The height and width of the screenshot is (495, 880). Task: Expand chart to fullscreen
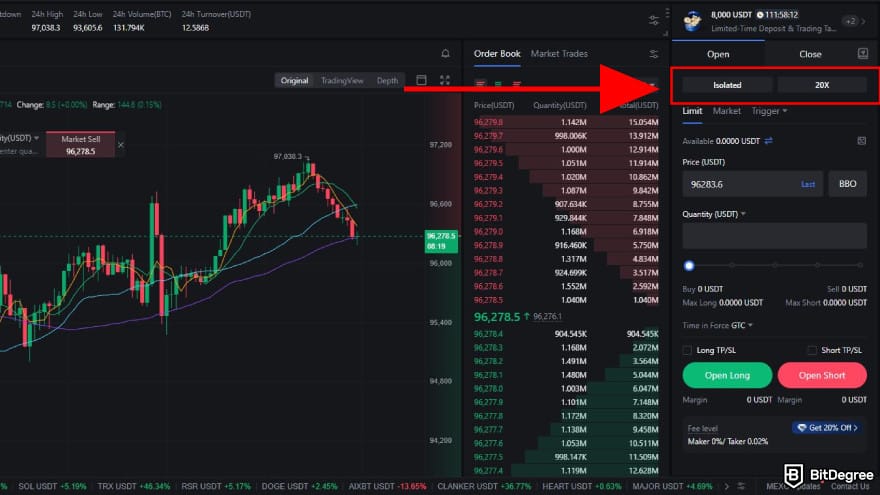(445, 80)
